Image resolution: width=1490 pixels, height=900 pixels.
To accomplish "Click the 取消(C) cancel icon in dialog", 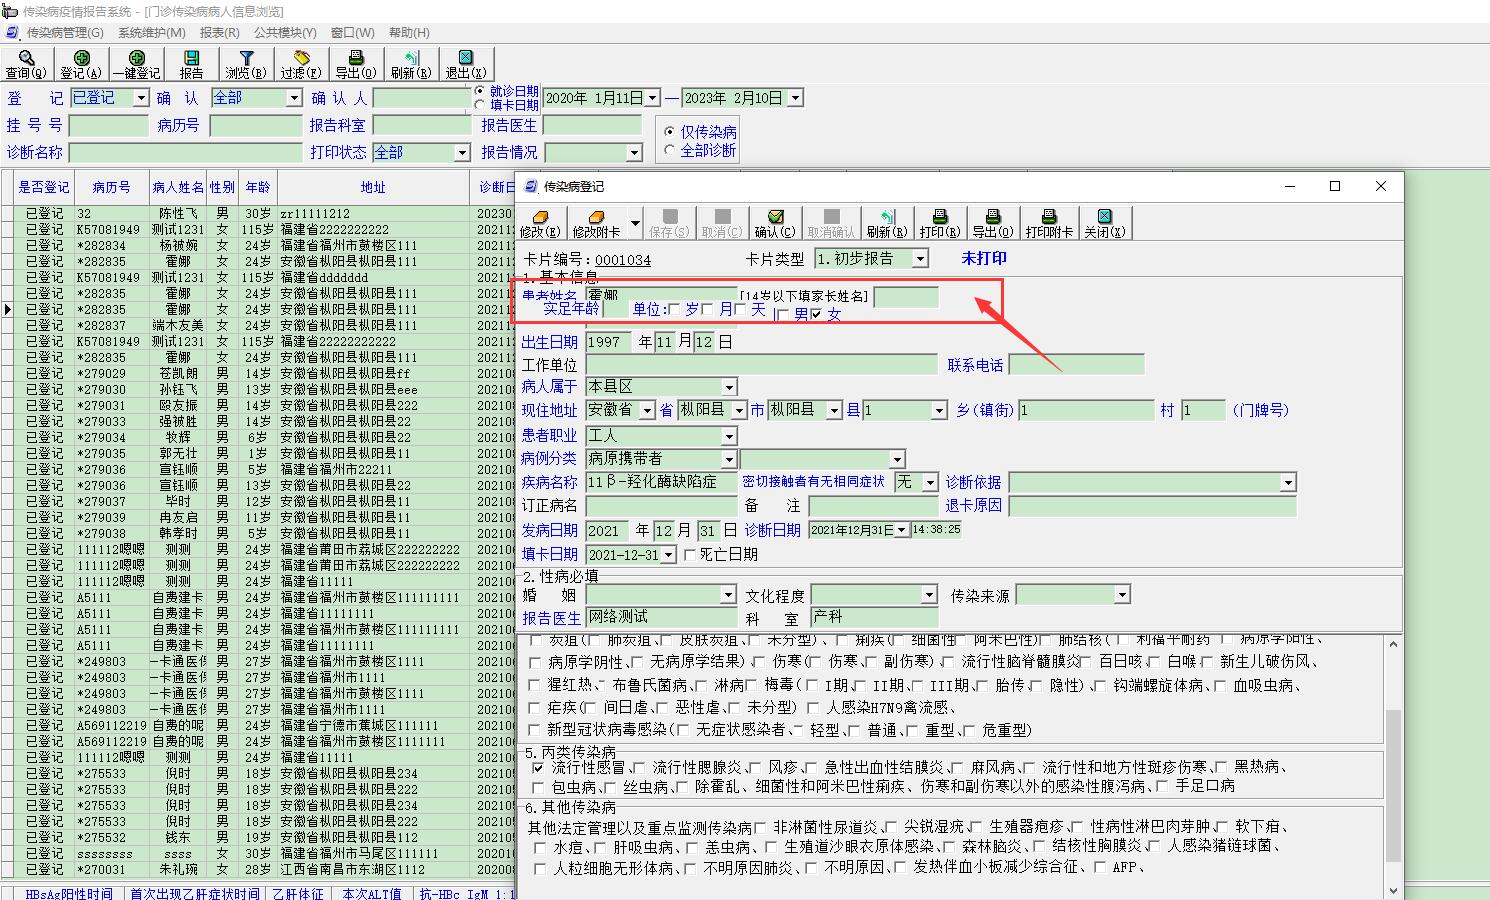I will [722, 217].
